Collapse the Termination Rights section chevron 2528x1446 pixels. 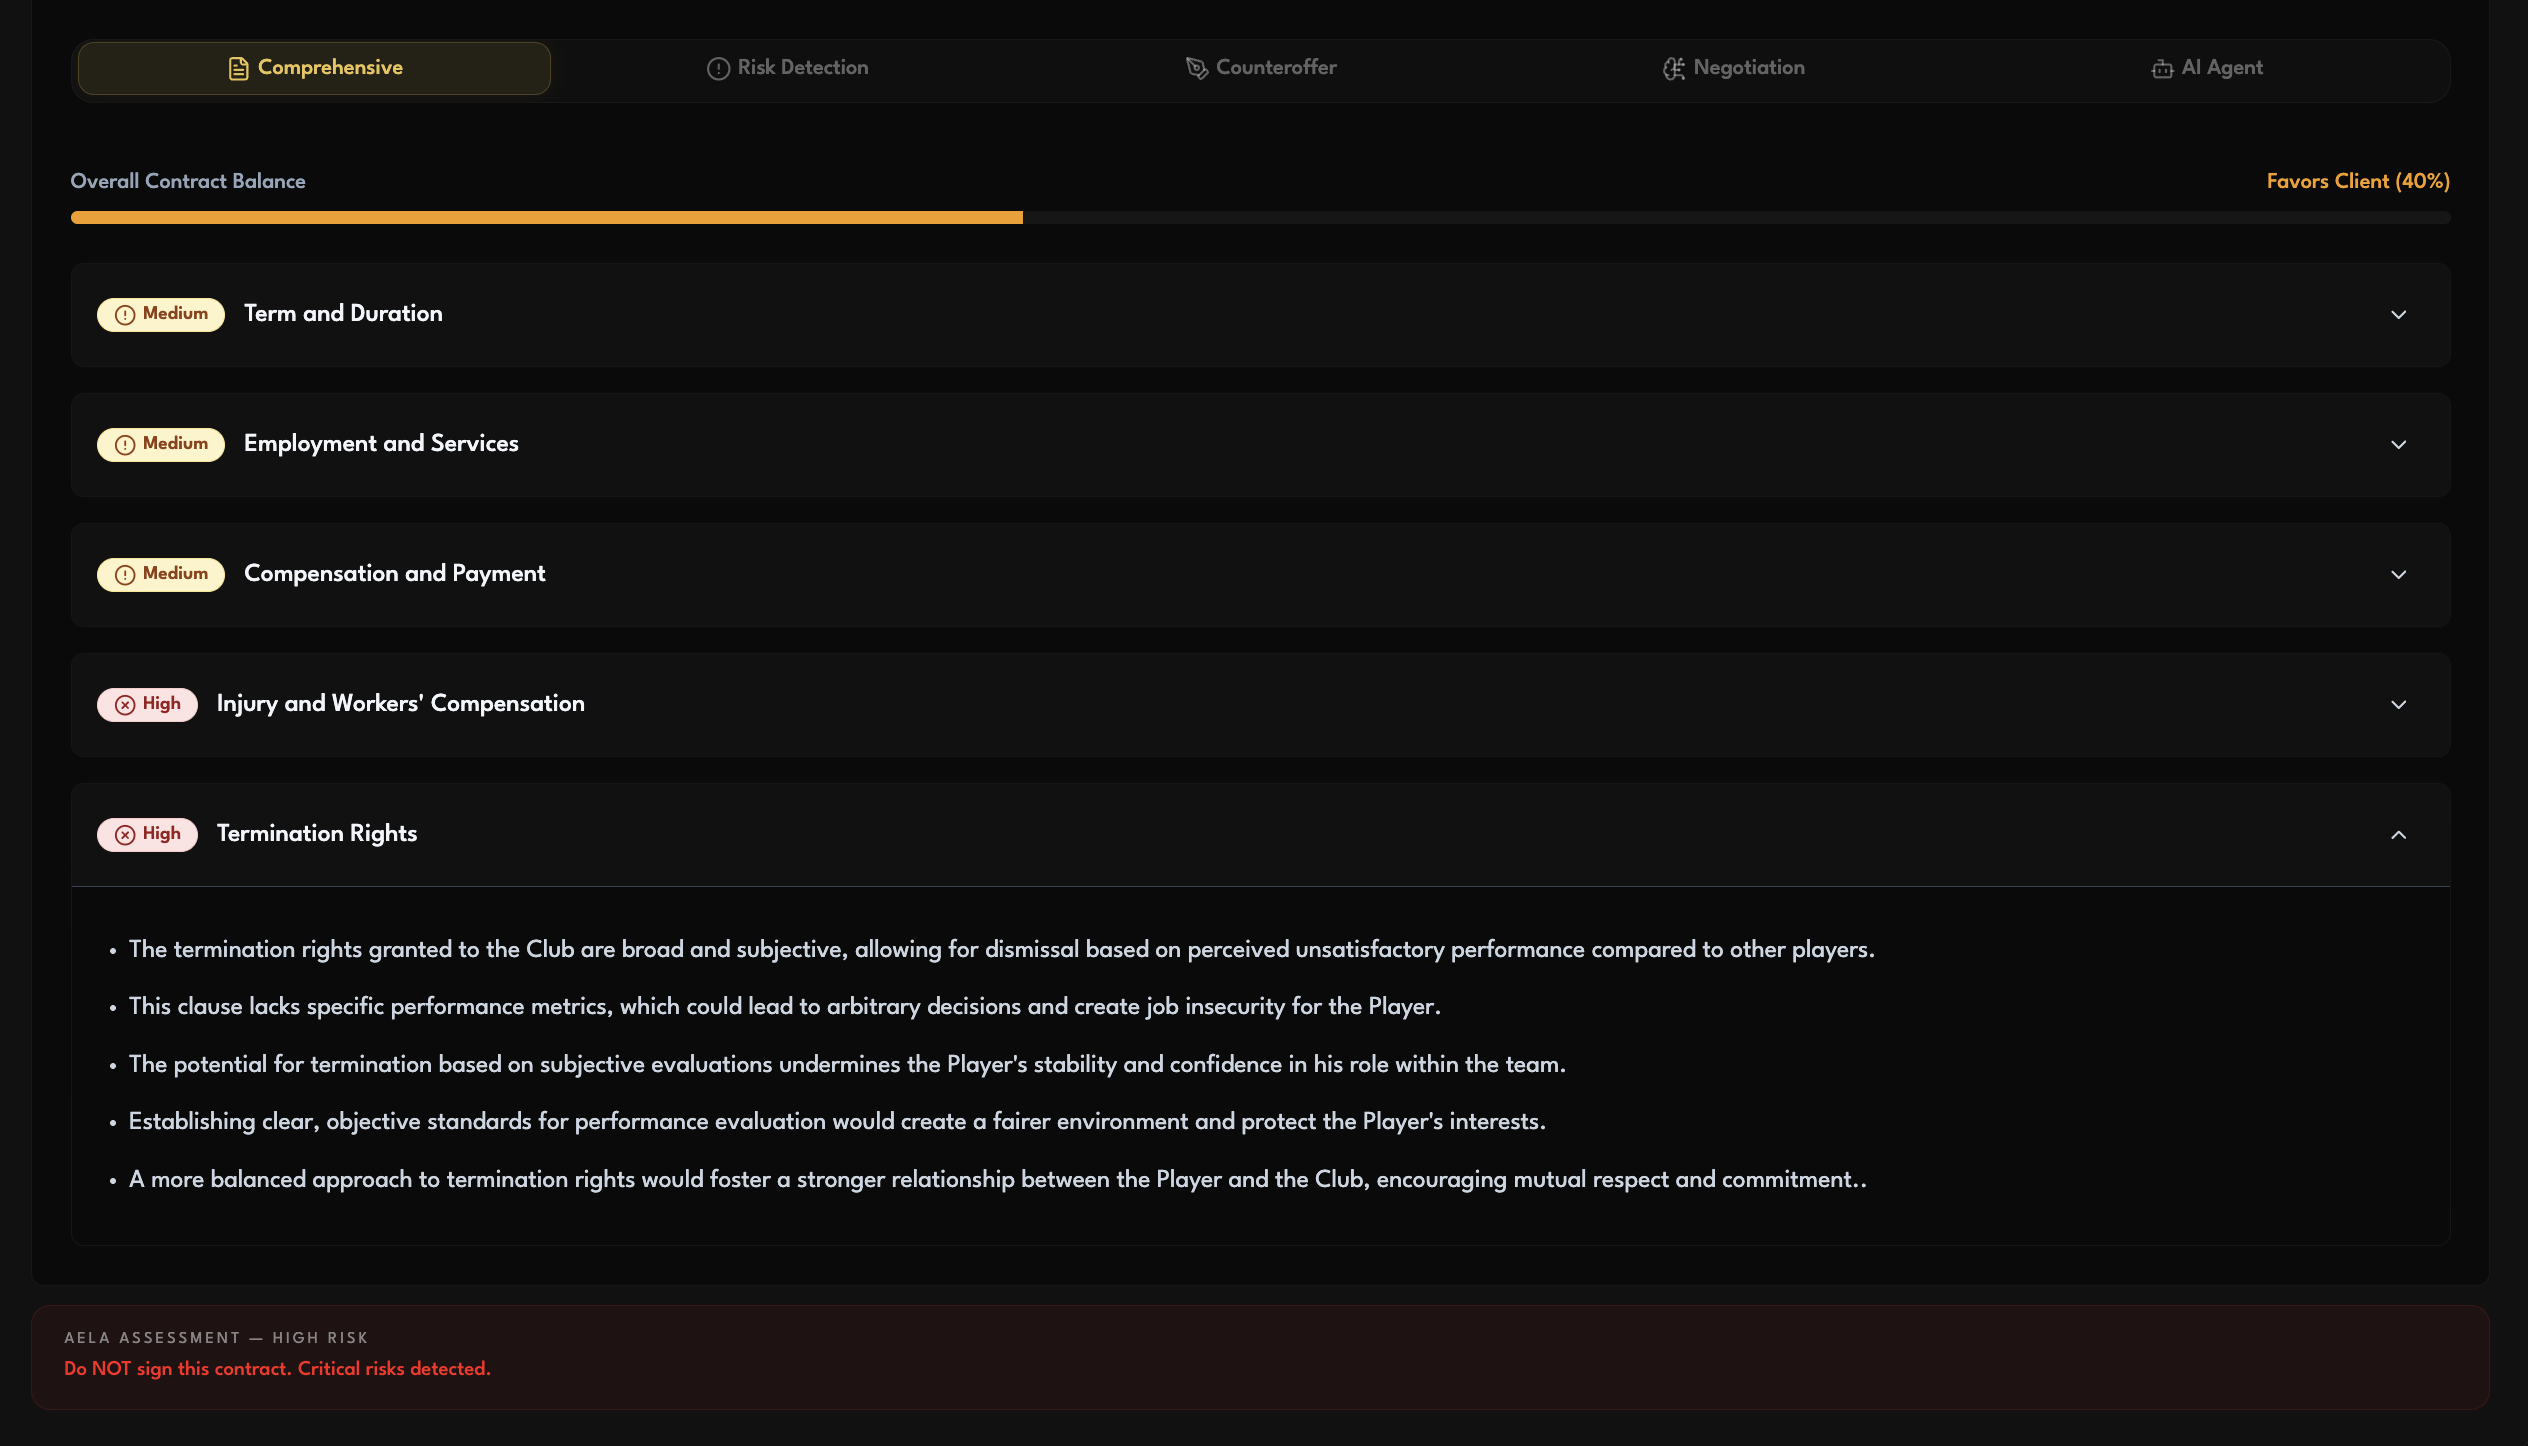(2398, 835)
